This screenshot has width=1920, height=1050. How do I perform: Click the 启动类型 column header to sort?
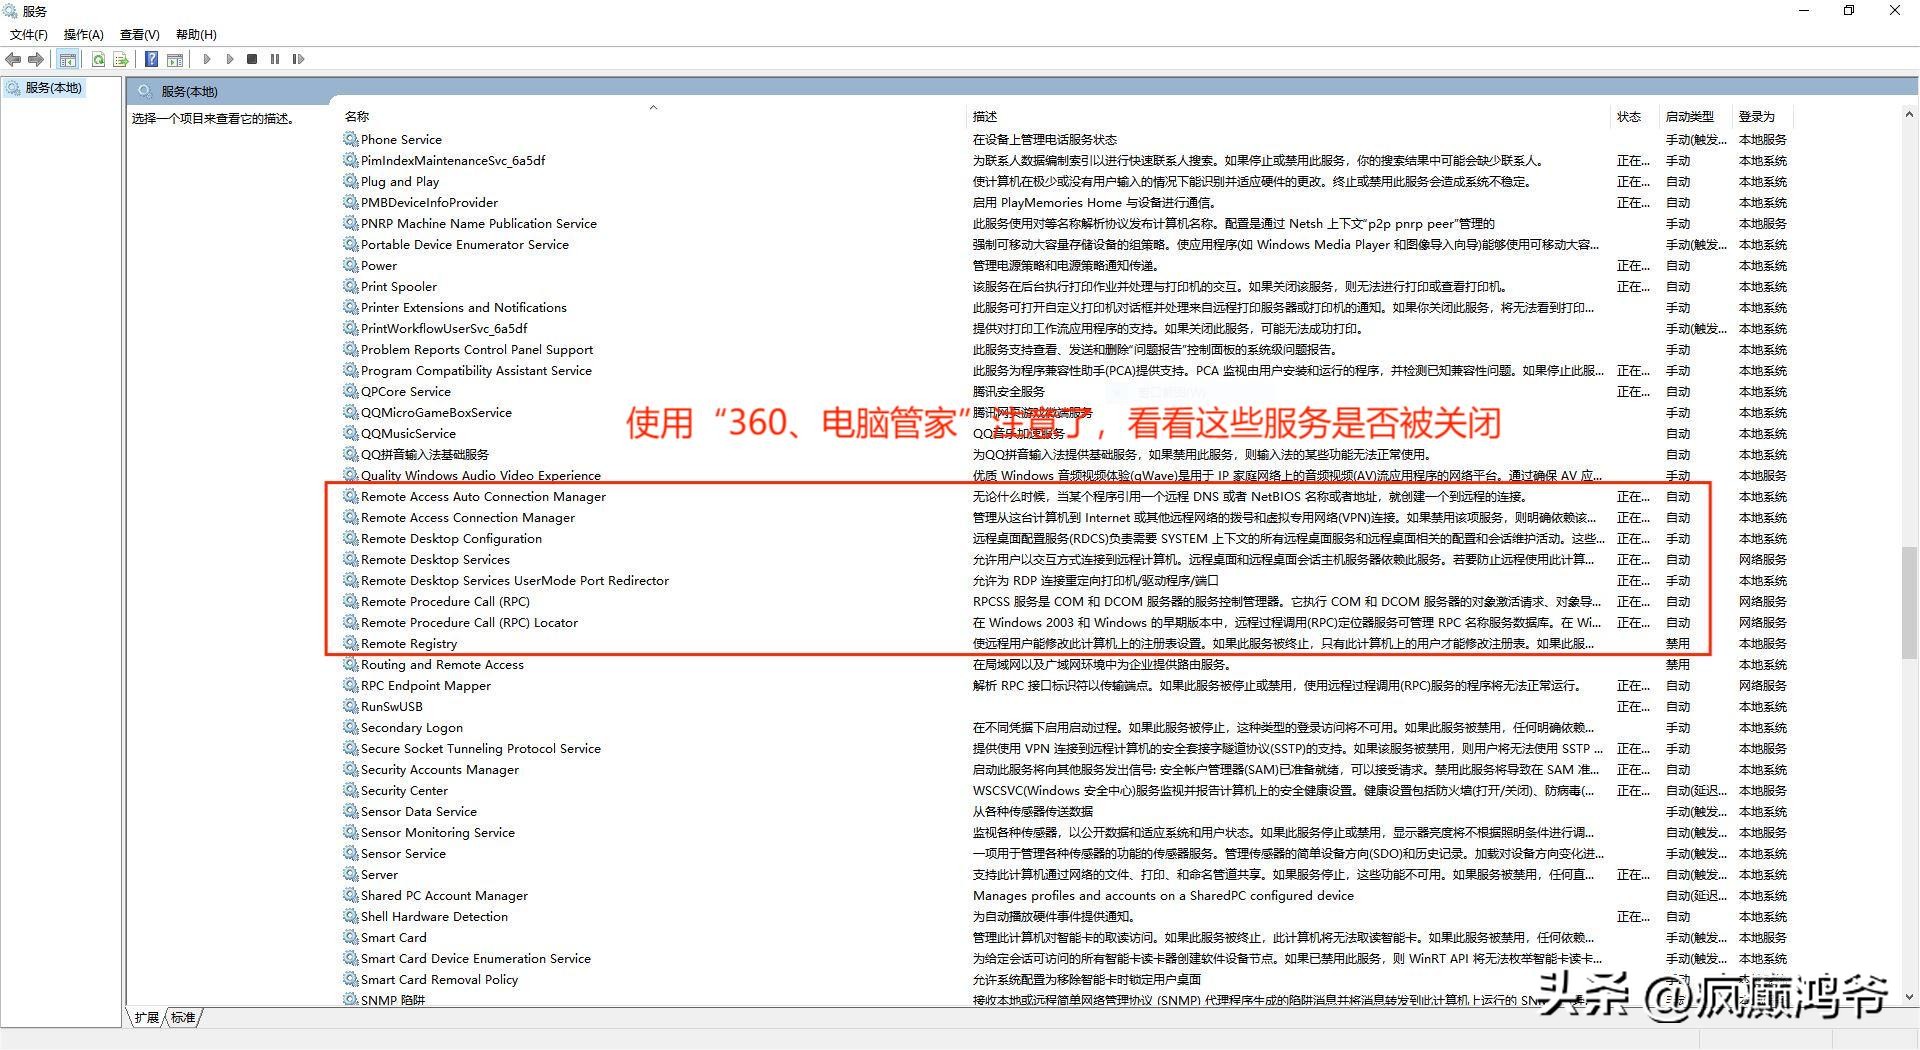1690,116
